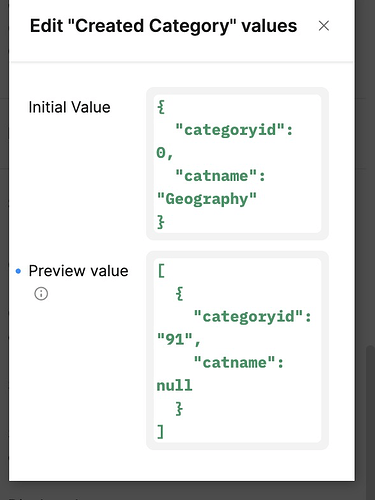The height and width of the screenshot is (500, 375).
Task: Click "categoryid" key in Preview value editor
Action: click(248, 316)
